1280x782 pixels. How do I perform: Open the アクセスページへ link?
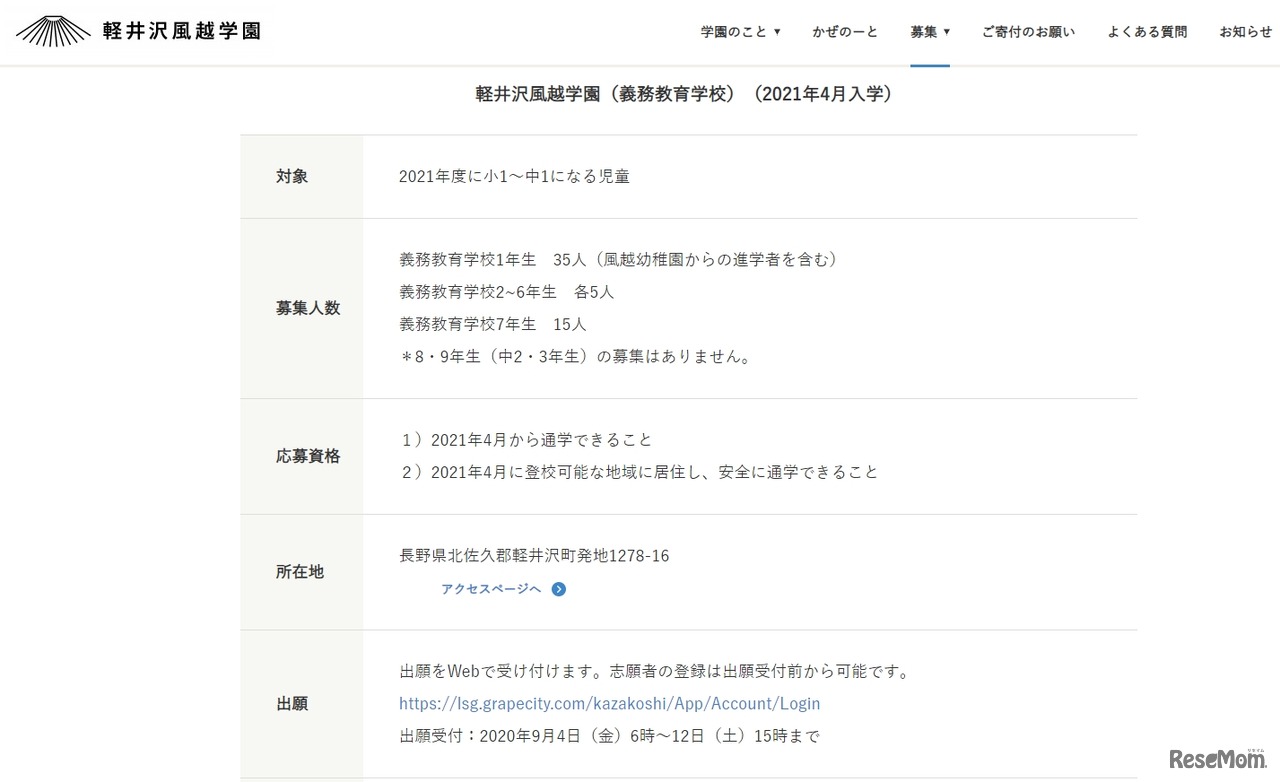point(491,589)
